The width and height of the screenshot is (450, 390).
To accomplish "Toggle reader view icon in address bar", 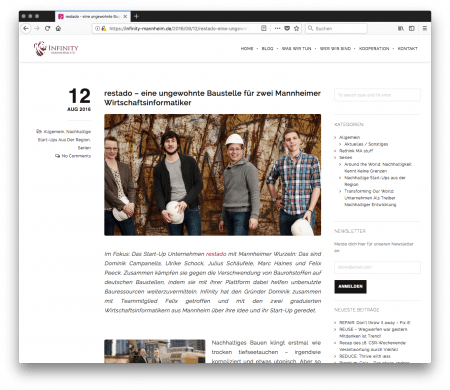I will [x=263, y=28].
